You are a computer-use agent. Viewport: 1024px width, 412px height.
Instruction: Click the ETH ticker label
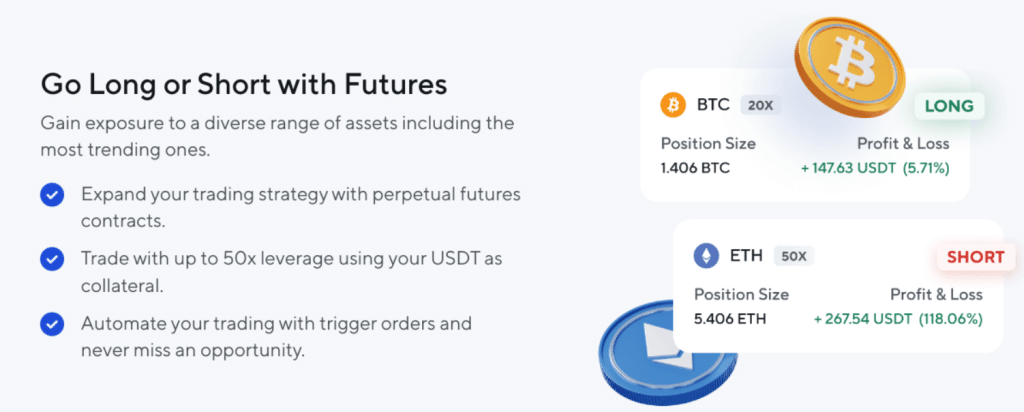(746, 256)
